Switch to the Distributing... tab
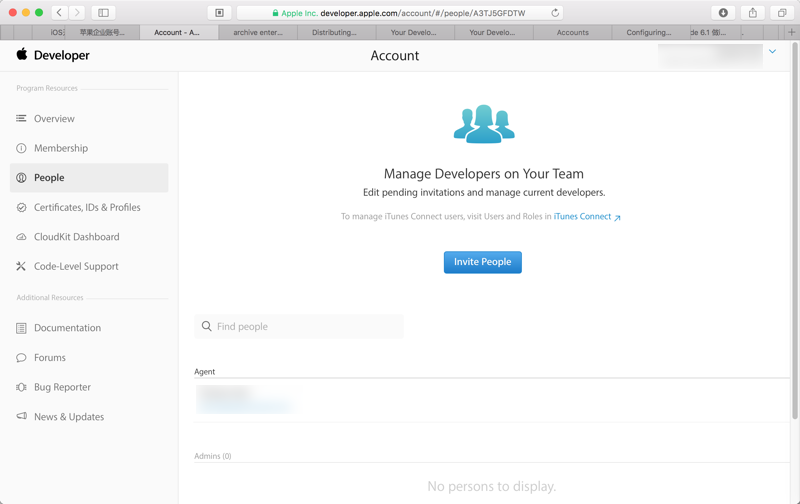This screenshot has width=800, height=504. click(335, 32)
